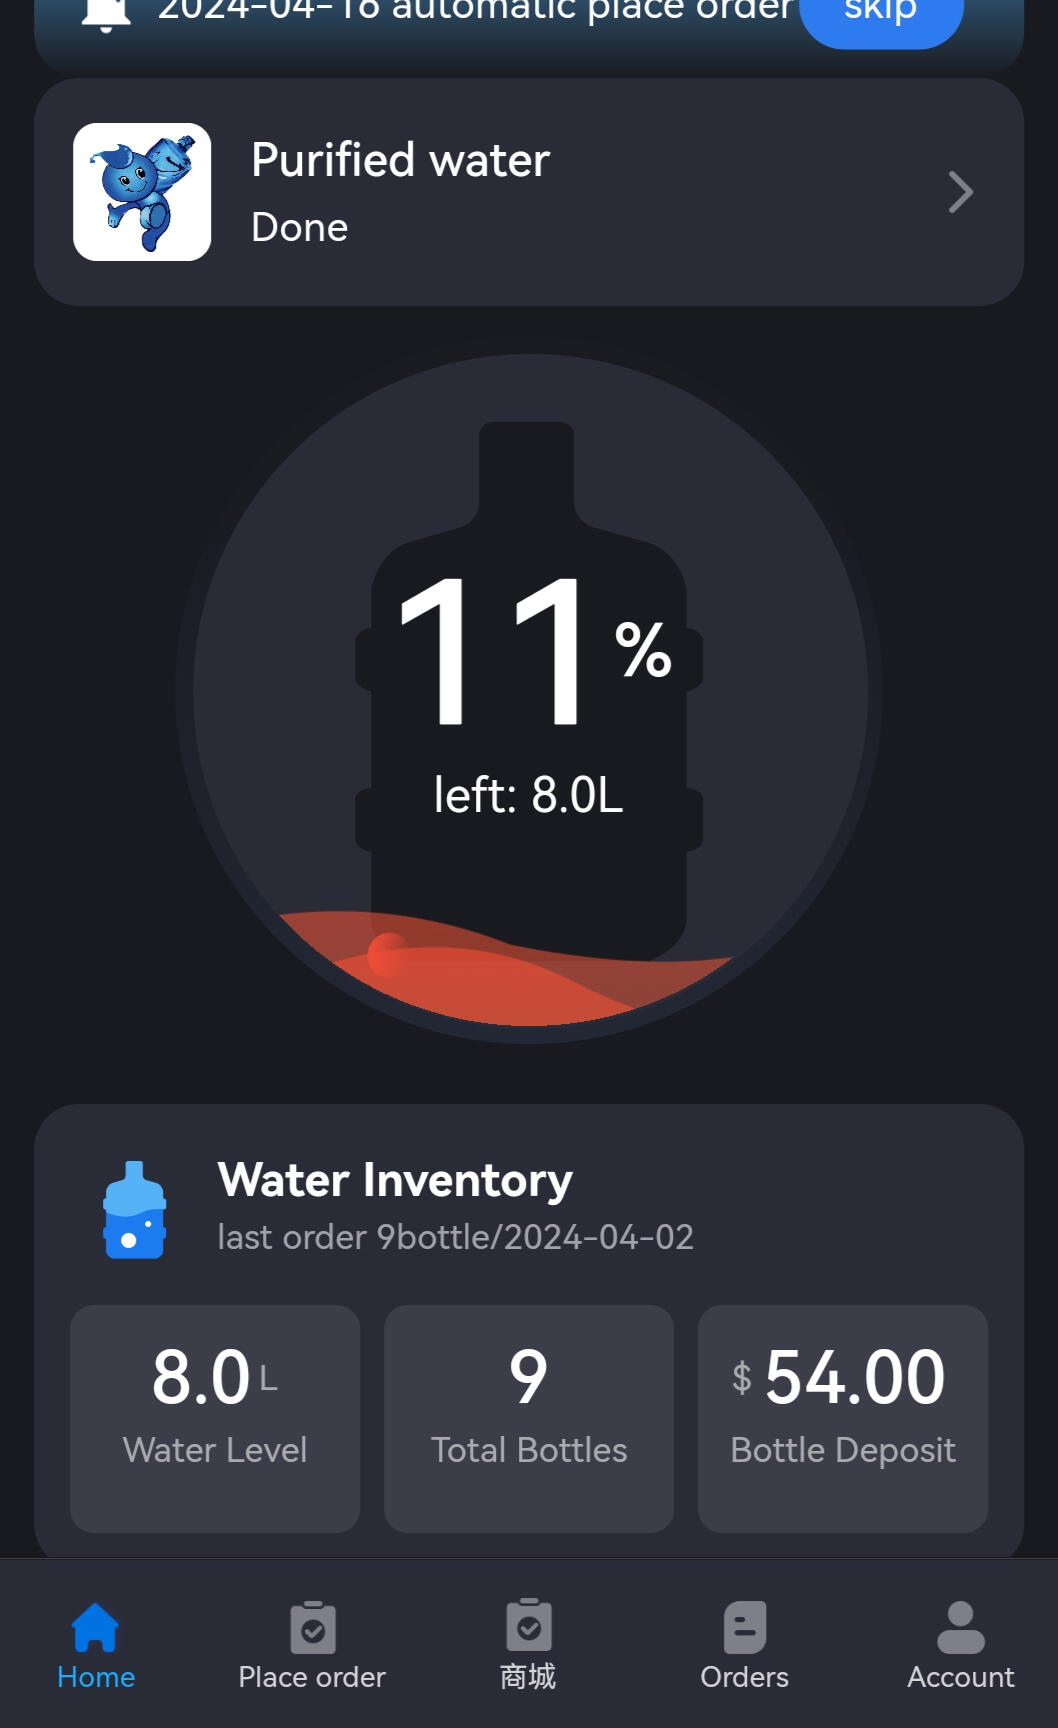
Task: Open the Total Bottles card
Action: [529, 1418]
